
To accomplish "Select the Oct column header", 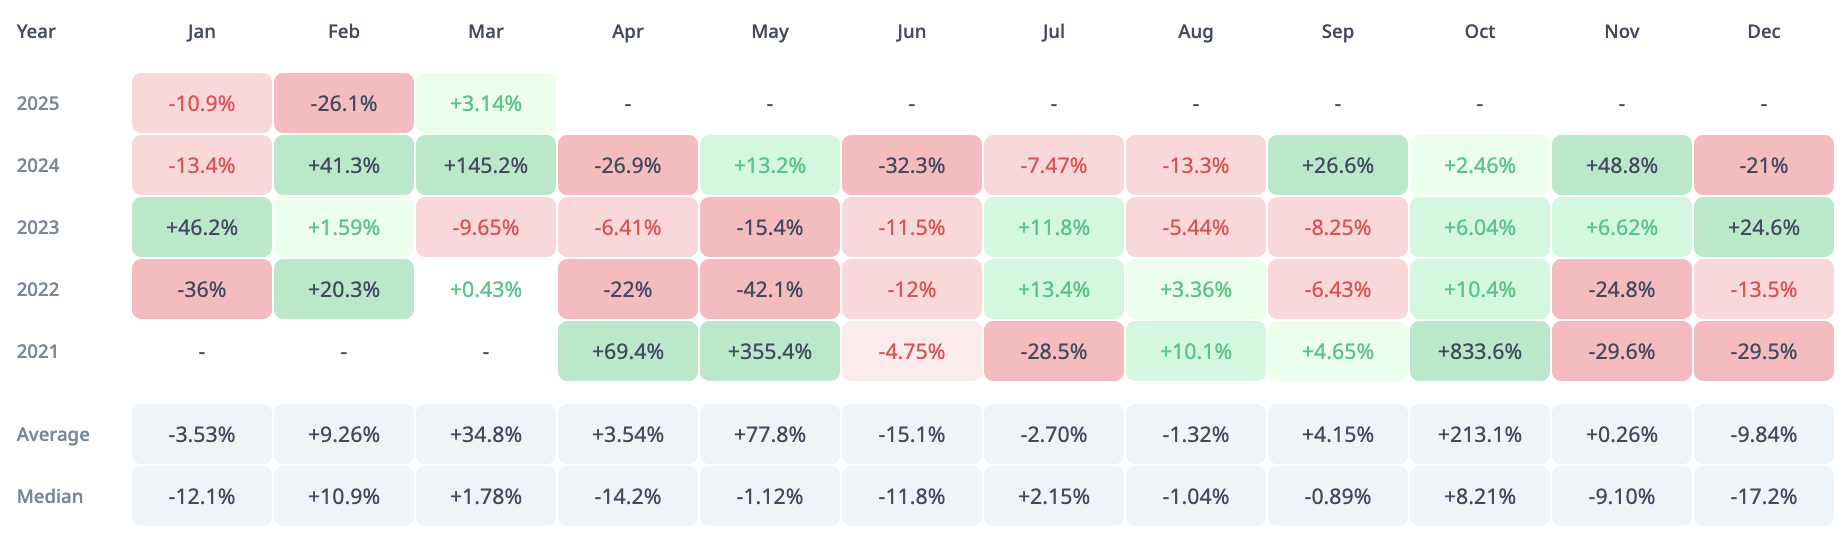I will [x=1480, y=31].
